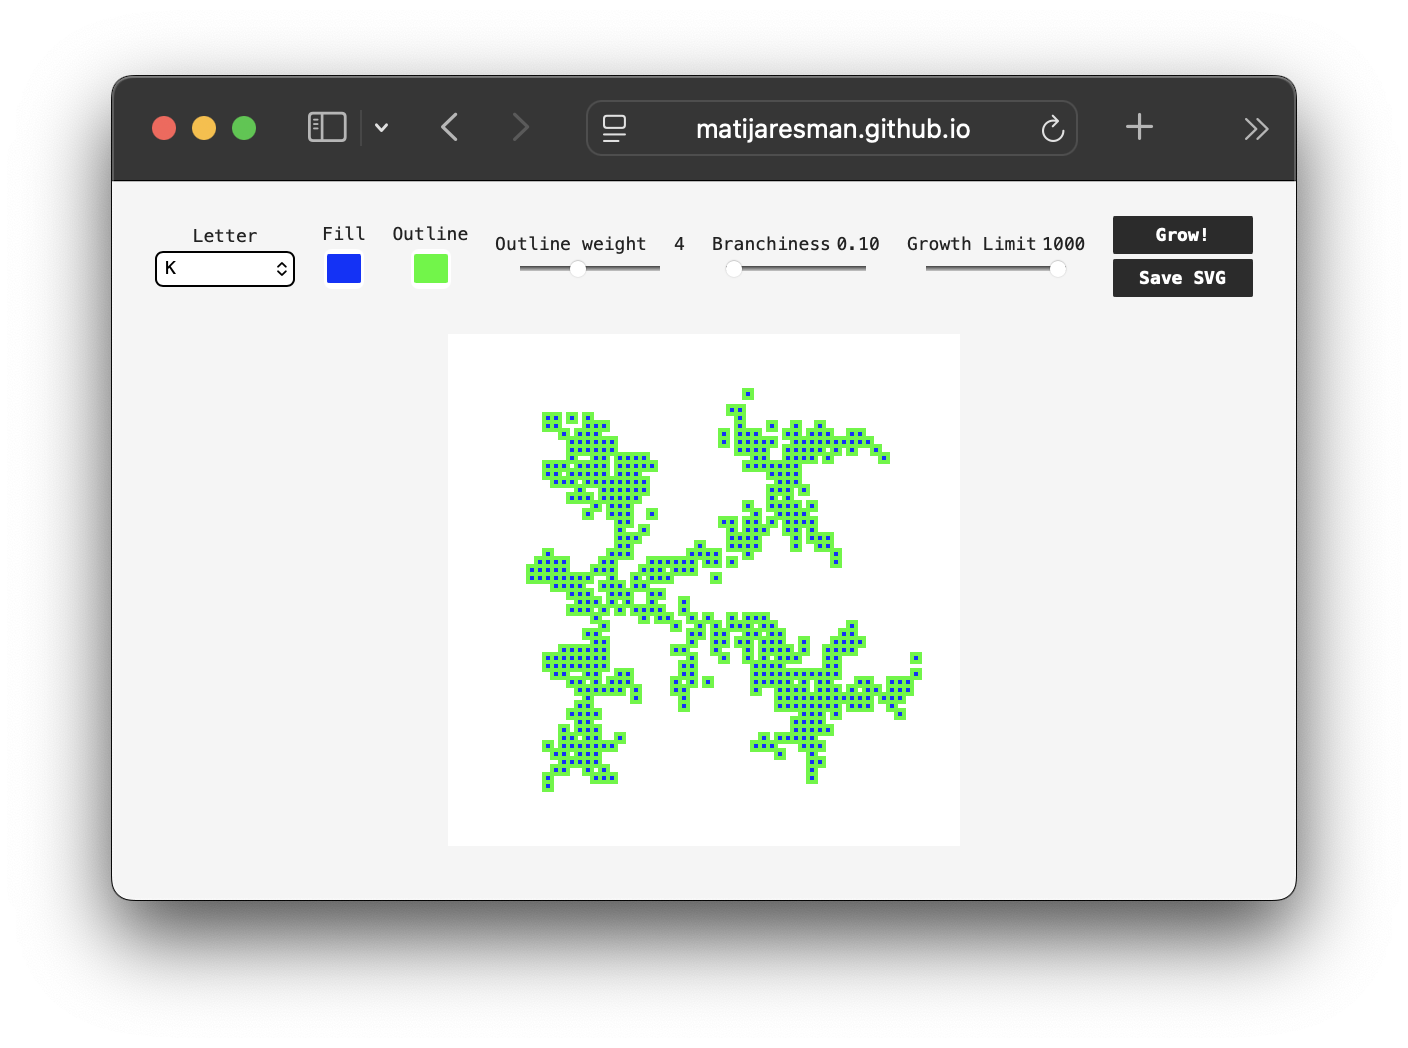Open the page reader menu icon
1408x1048 pixels.
[x=614, y=128]
